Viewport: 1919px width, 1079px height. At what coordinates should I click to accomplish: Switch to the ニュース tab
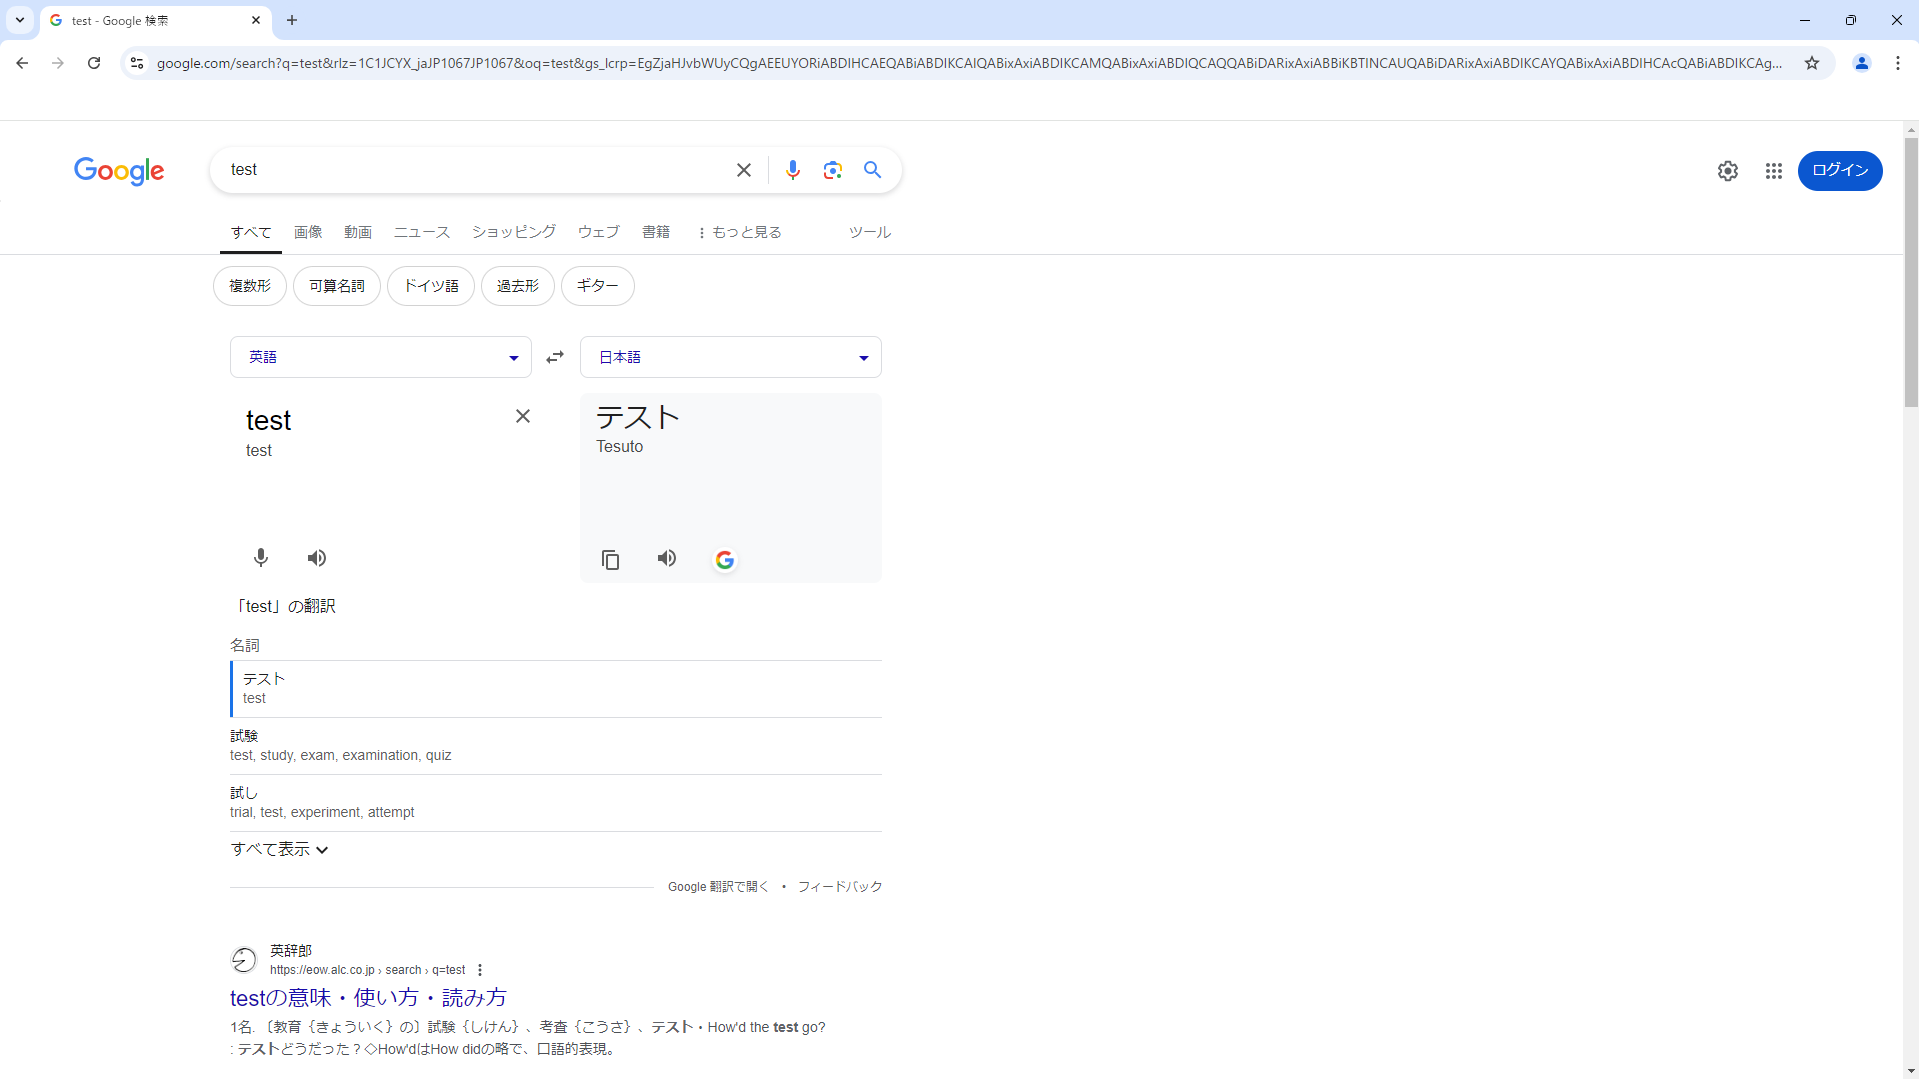[422, 232]
